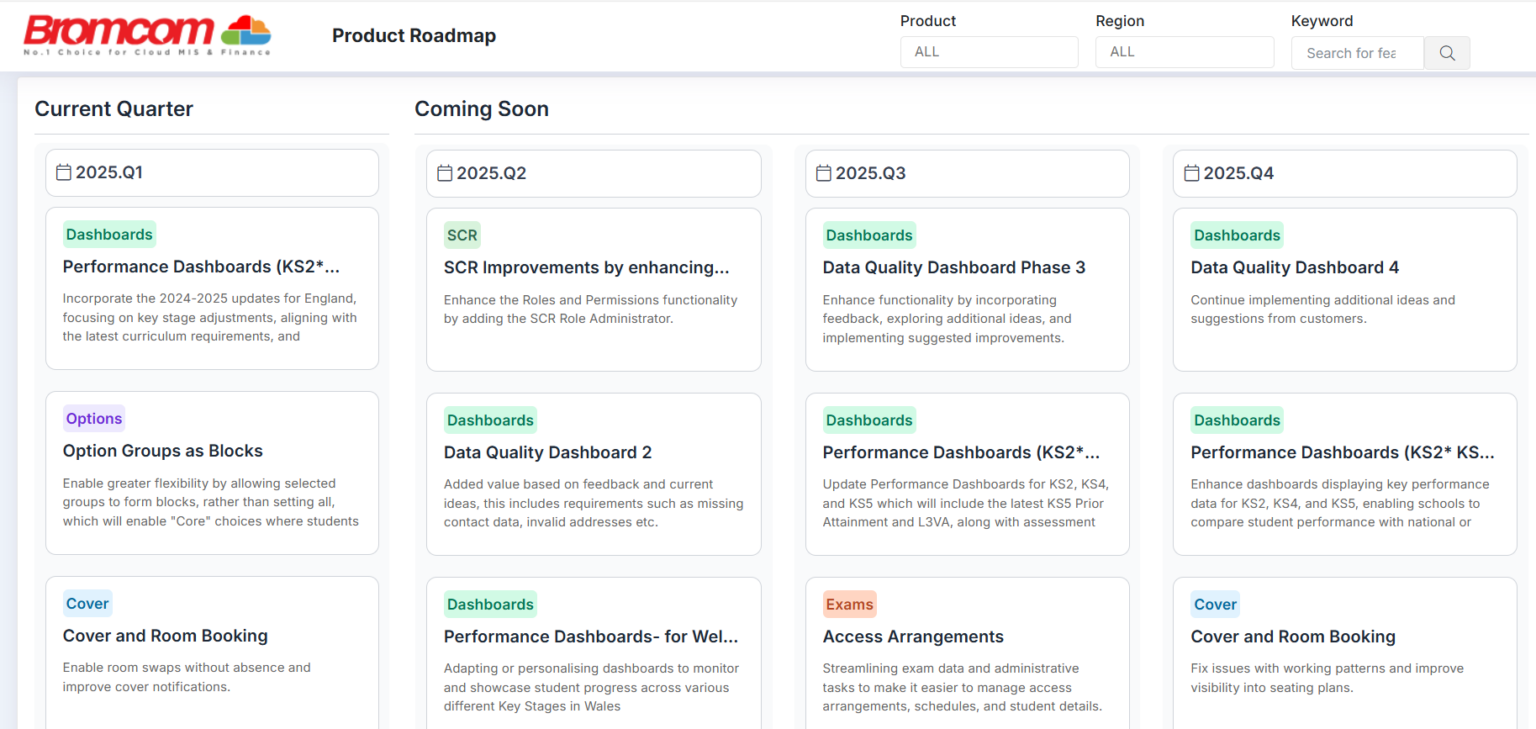Select the Coming Soon section heading
Image resolution: width=1536 pixels, height=729 pixels.
482,109
